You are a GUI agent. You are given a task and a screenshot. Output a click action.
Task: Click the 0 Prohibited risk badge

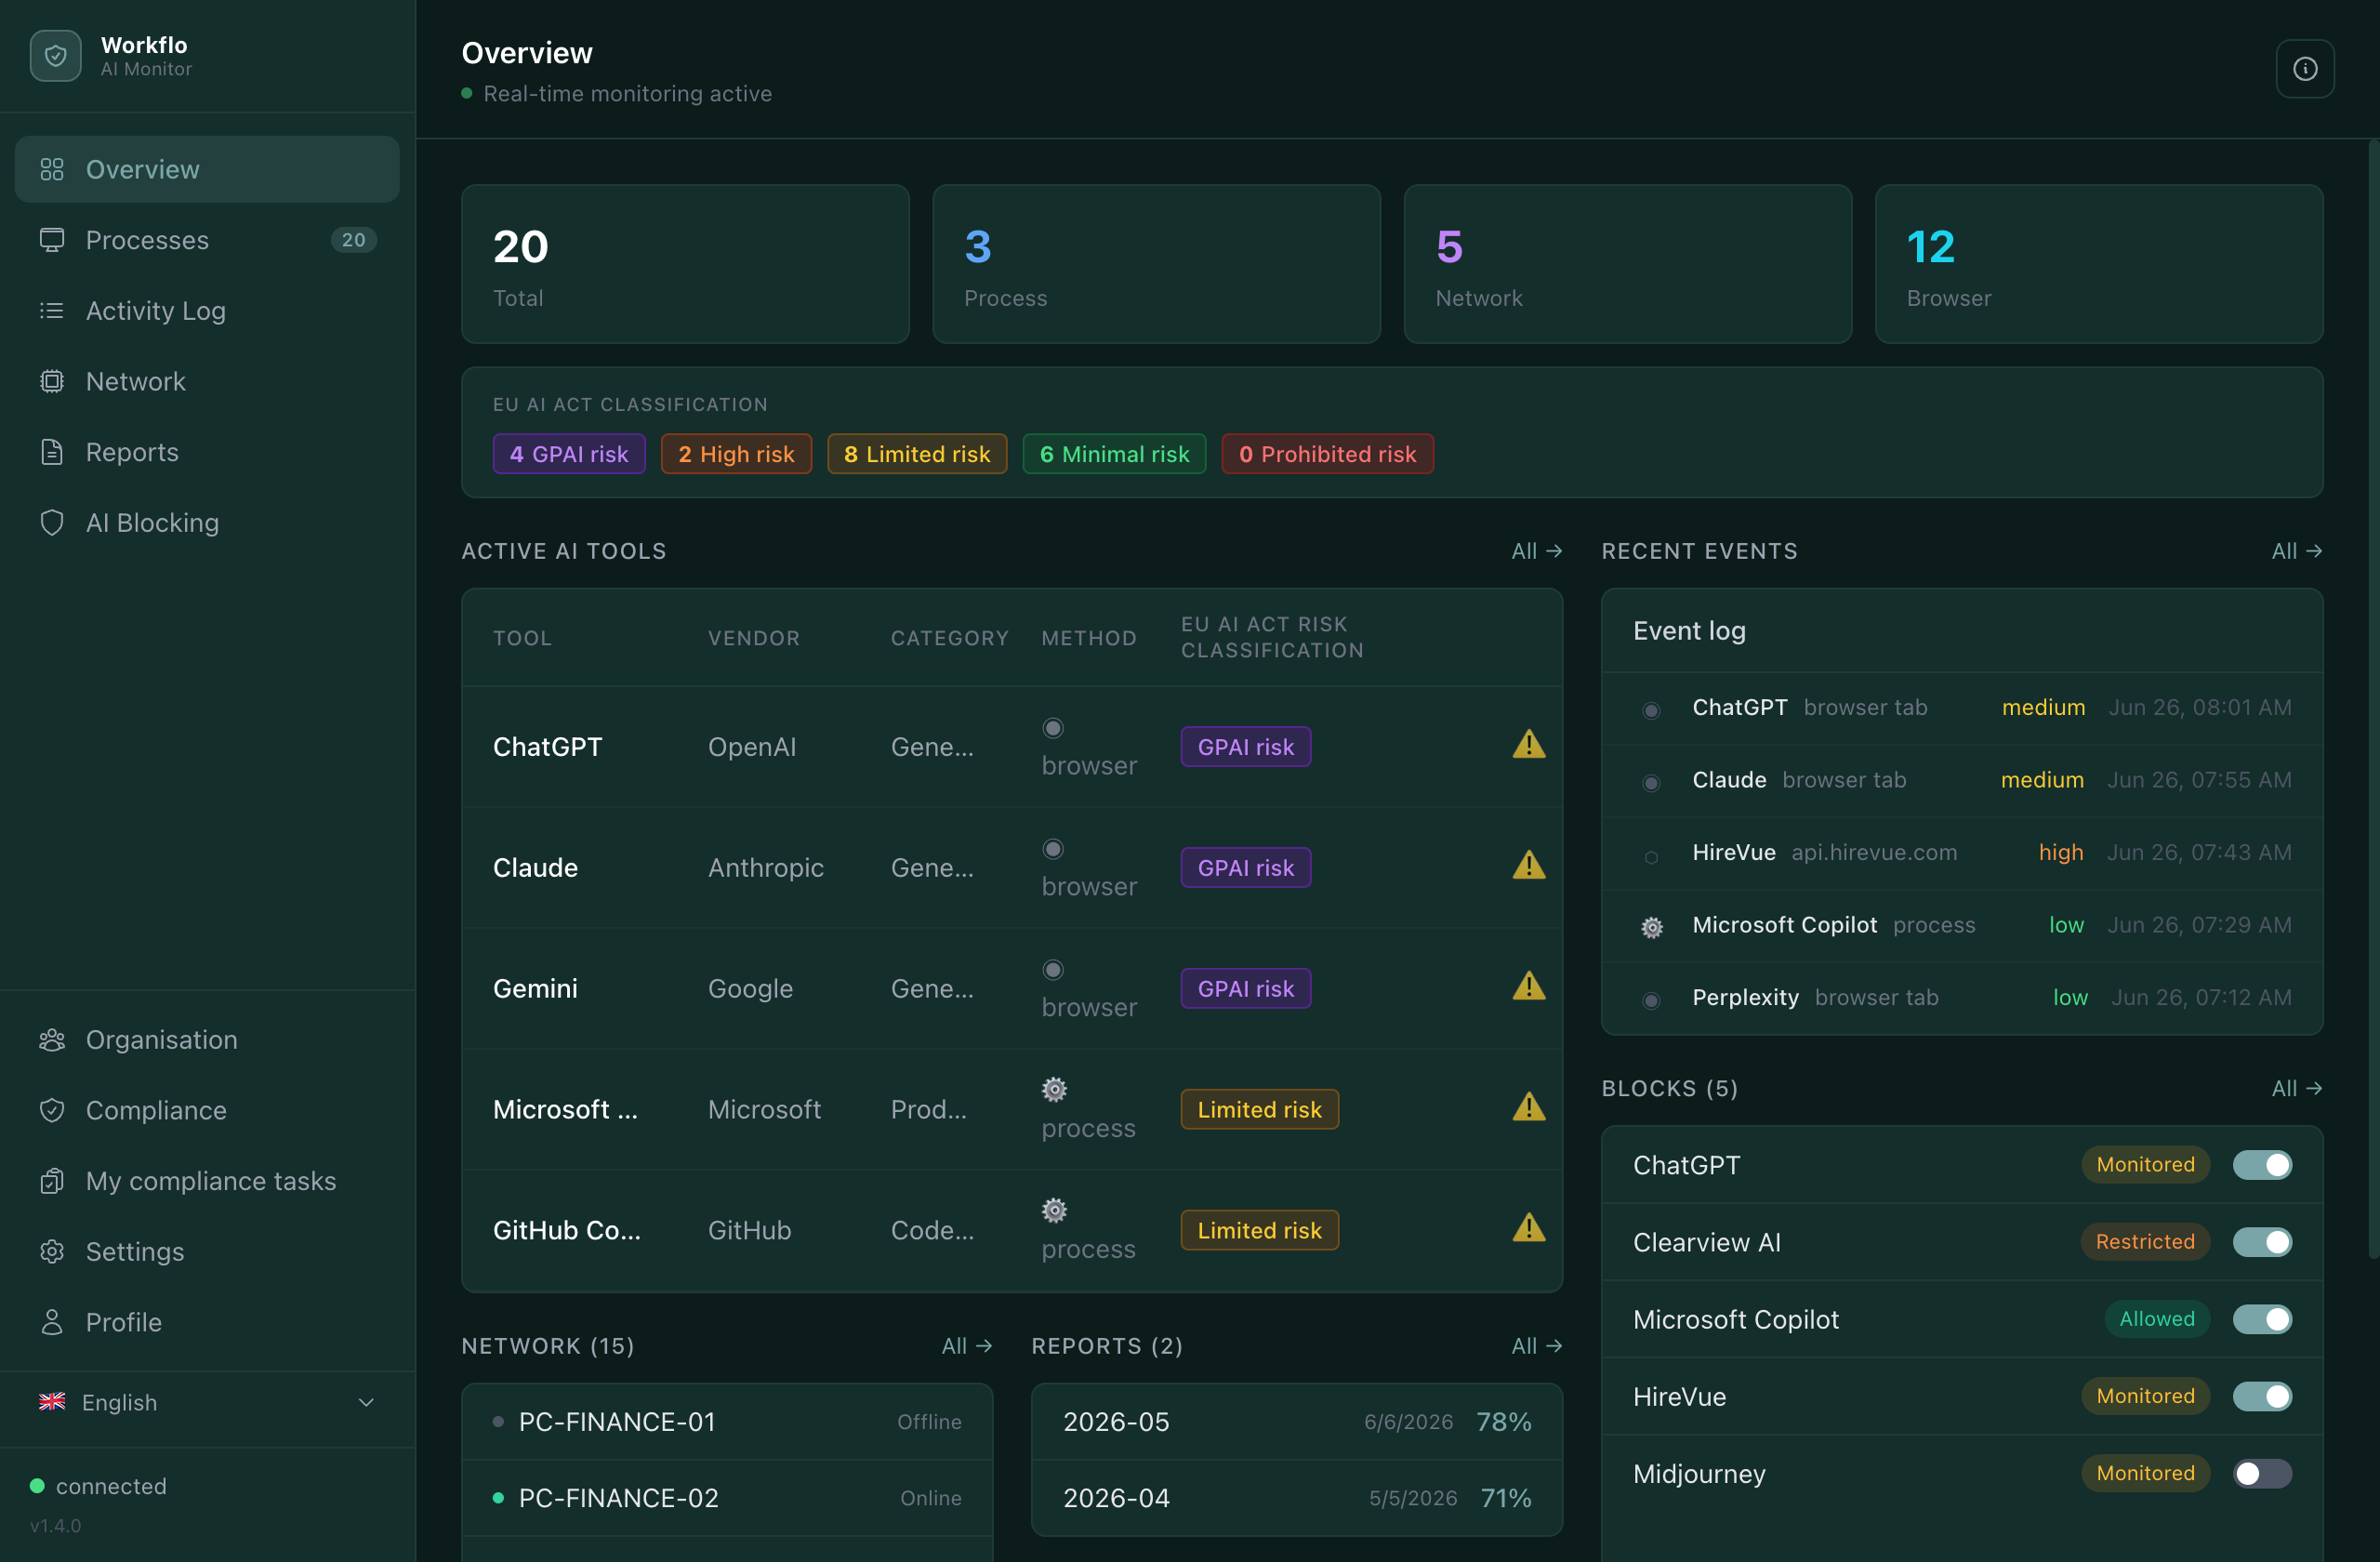(x=1327, y=454)
